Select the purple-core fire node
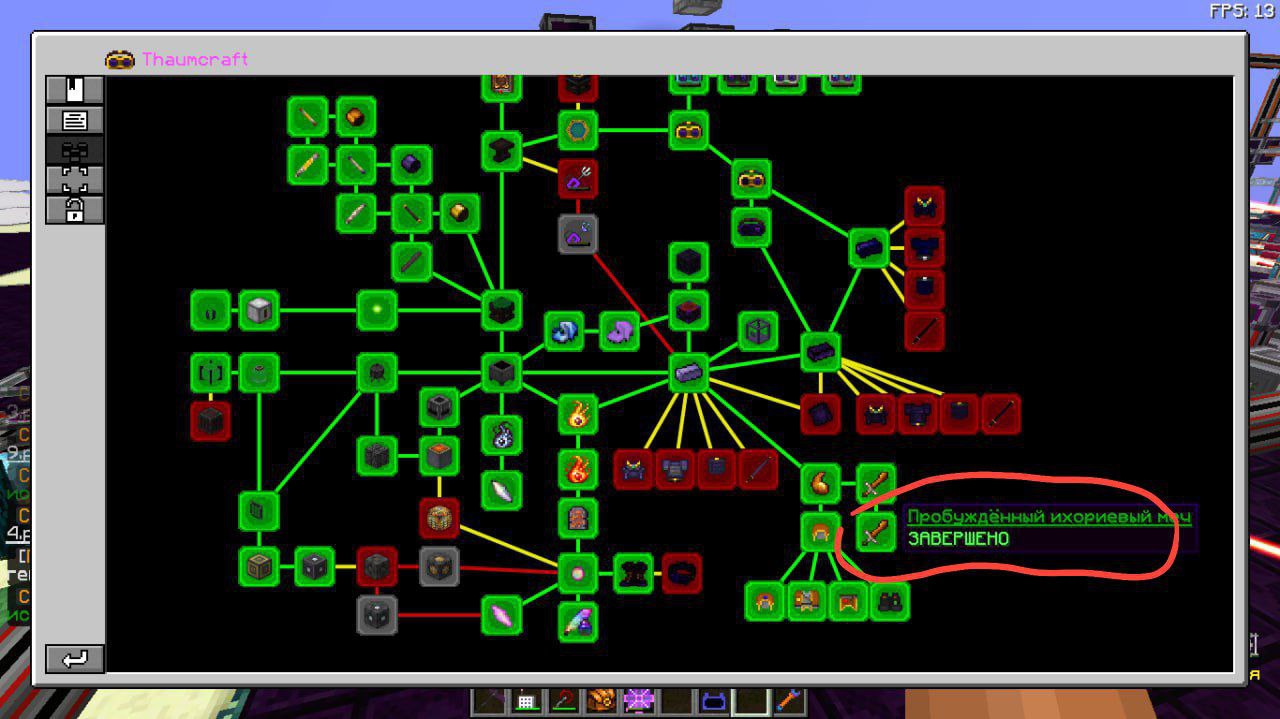Screen dimensions: 1280x719 click(x=578, y=414)
